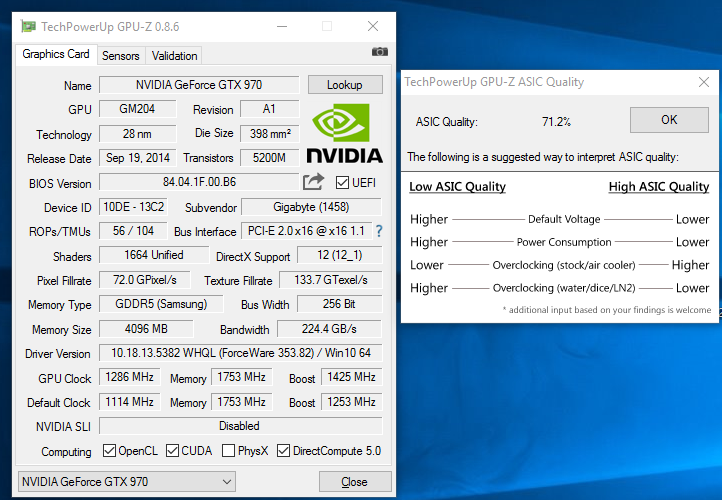Image resolution: width=722 pixels, height=500 pixels.
Task: Click the Transistors field 5200M
Action: click(x=270, y=158)
